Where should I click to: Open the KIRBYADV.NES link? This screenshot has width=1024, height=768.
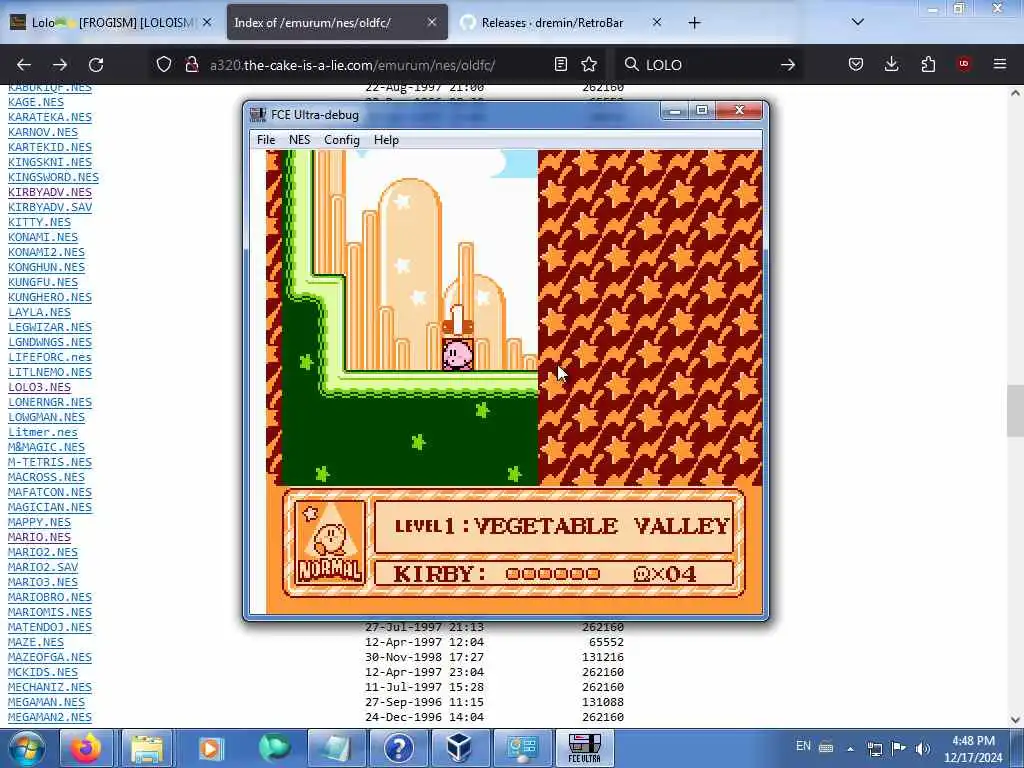pos(50,192)
